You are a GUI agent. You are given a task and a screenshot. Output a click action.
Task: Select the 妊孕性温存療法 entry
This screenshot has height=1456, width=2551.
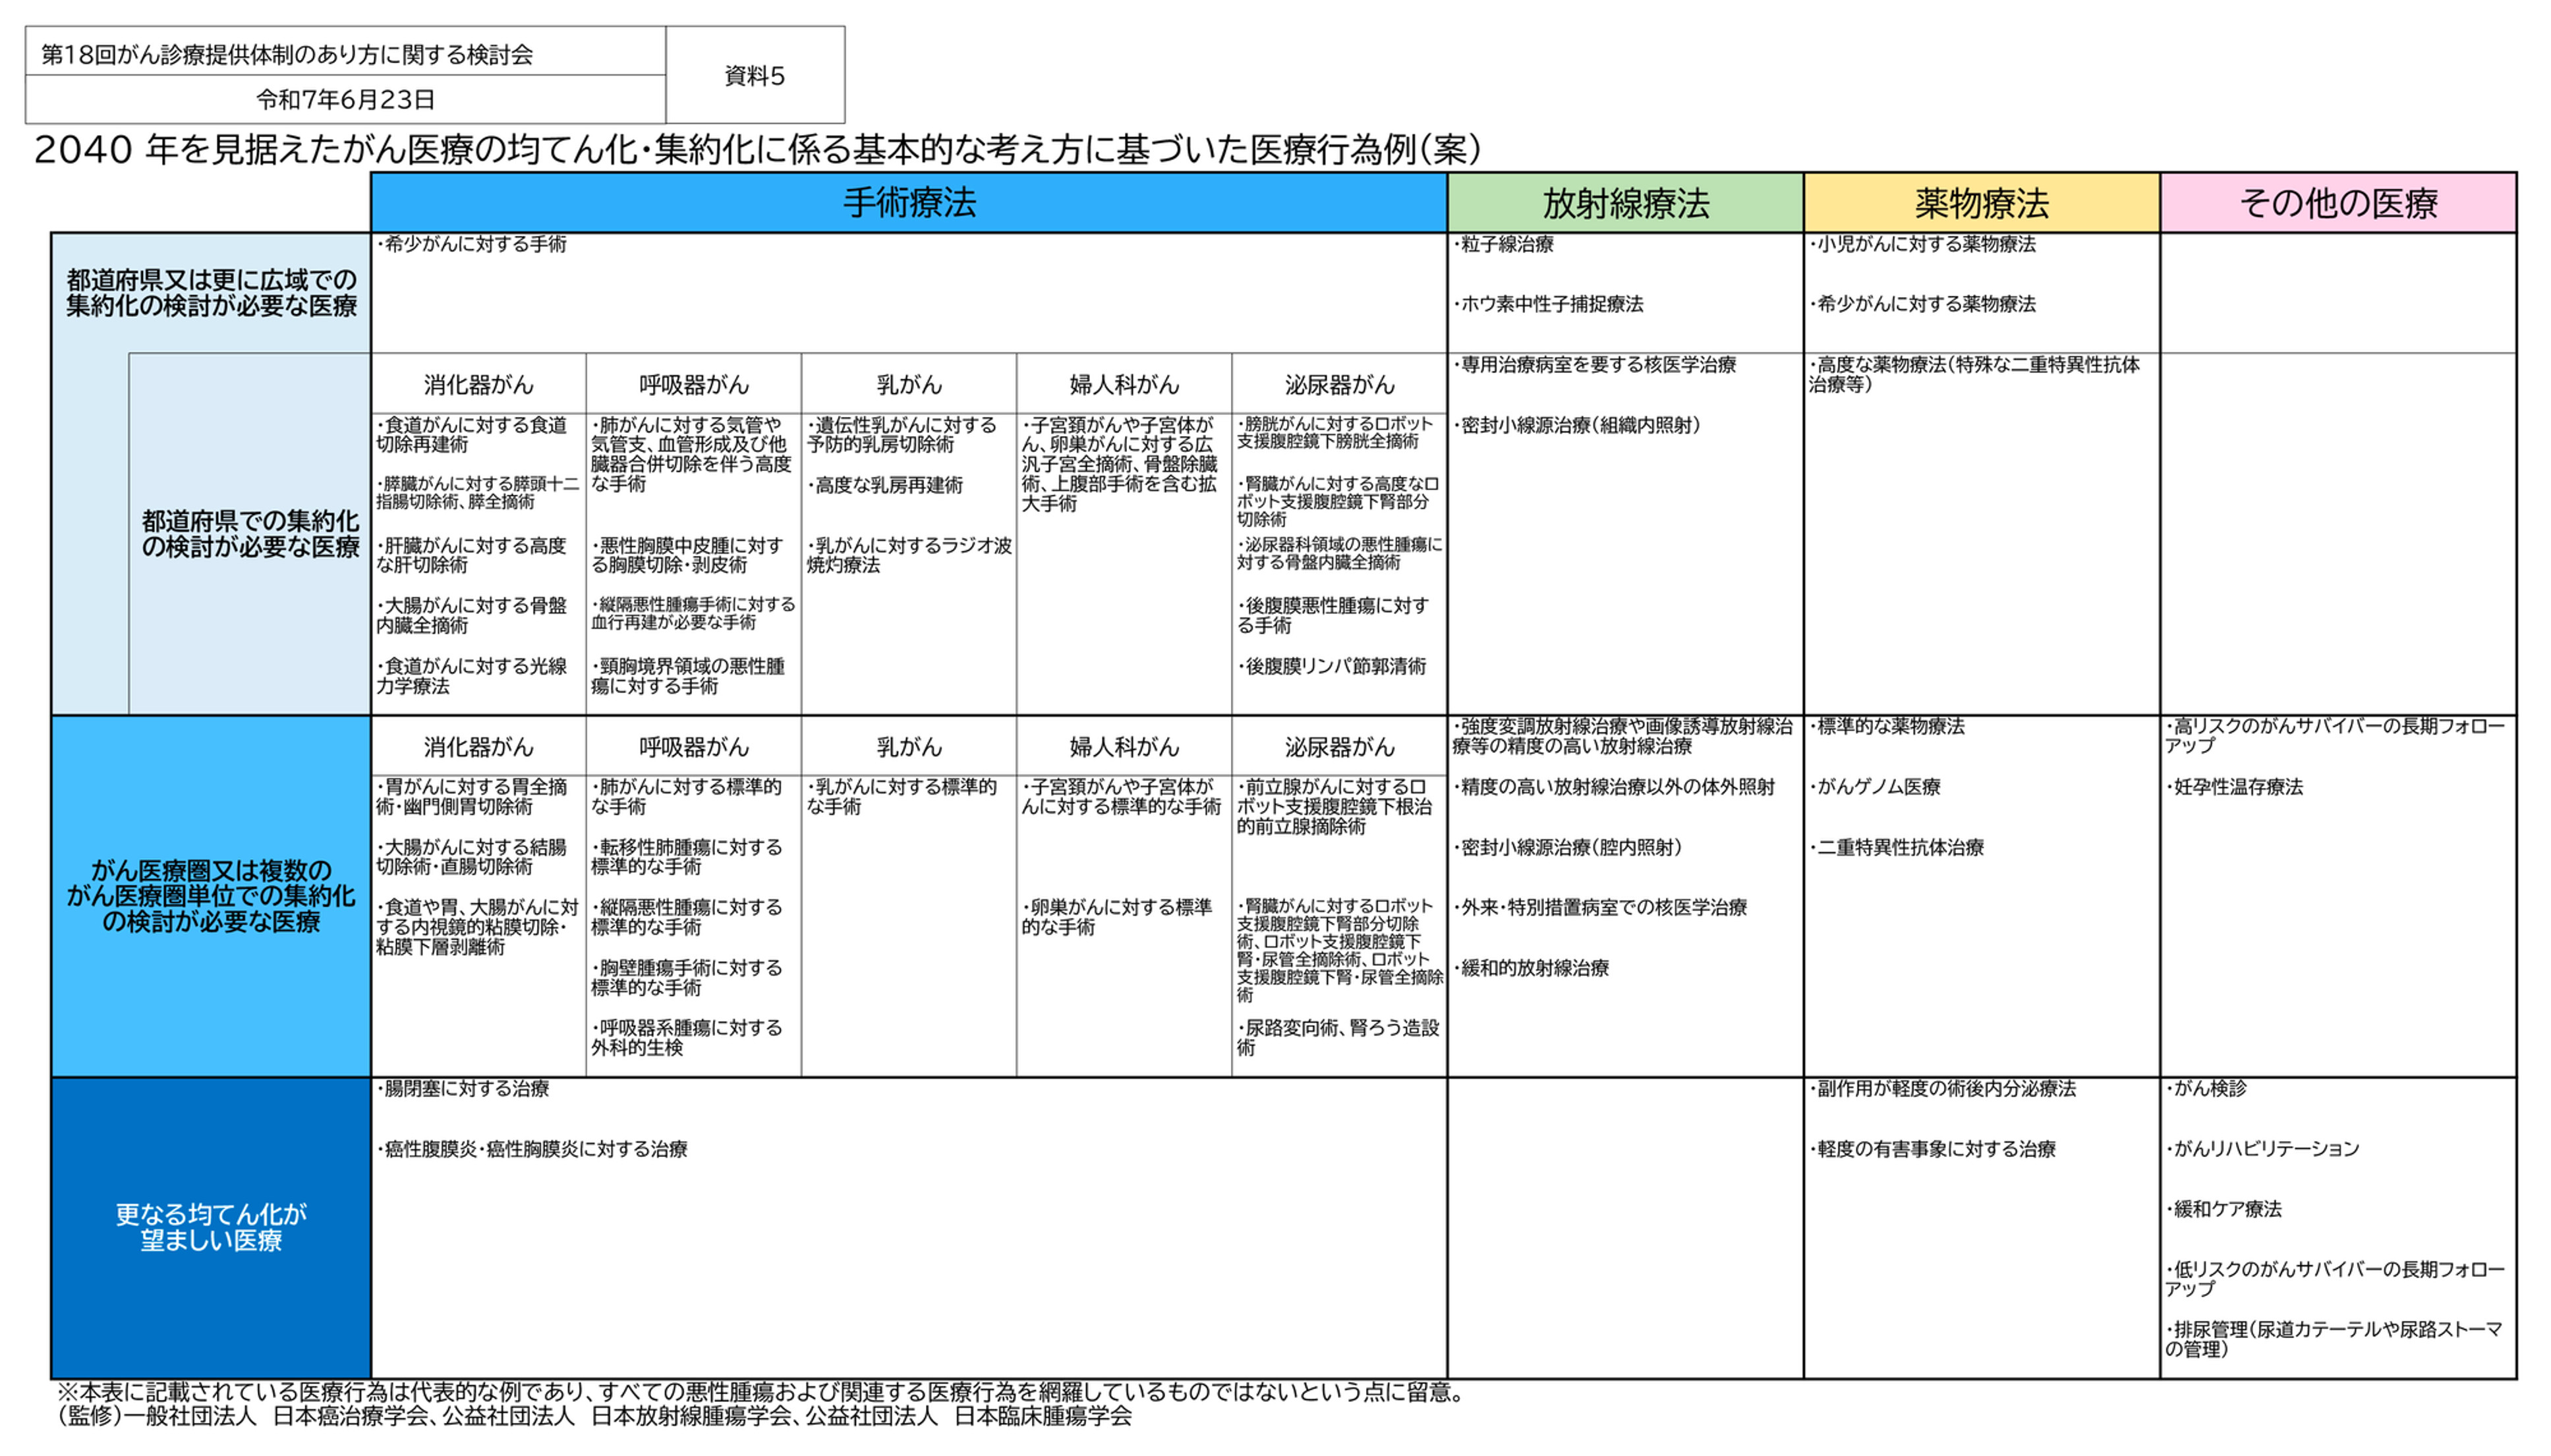[x=2236, y=787]
